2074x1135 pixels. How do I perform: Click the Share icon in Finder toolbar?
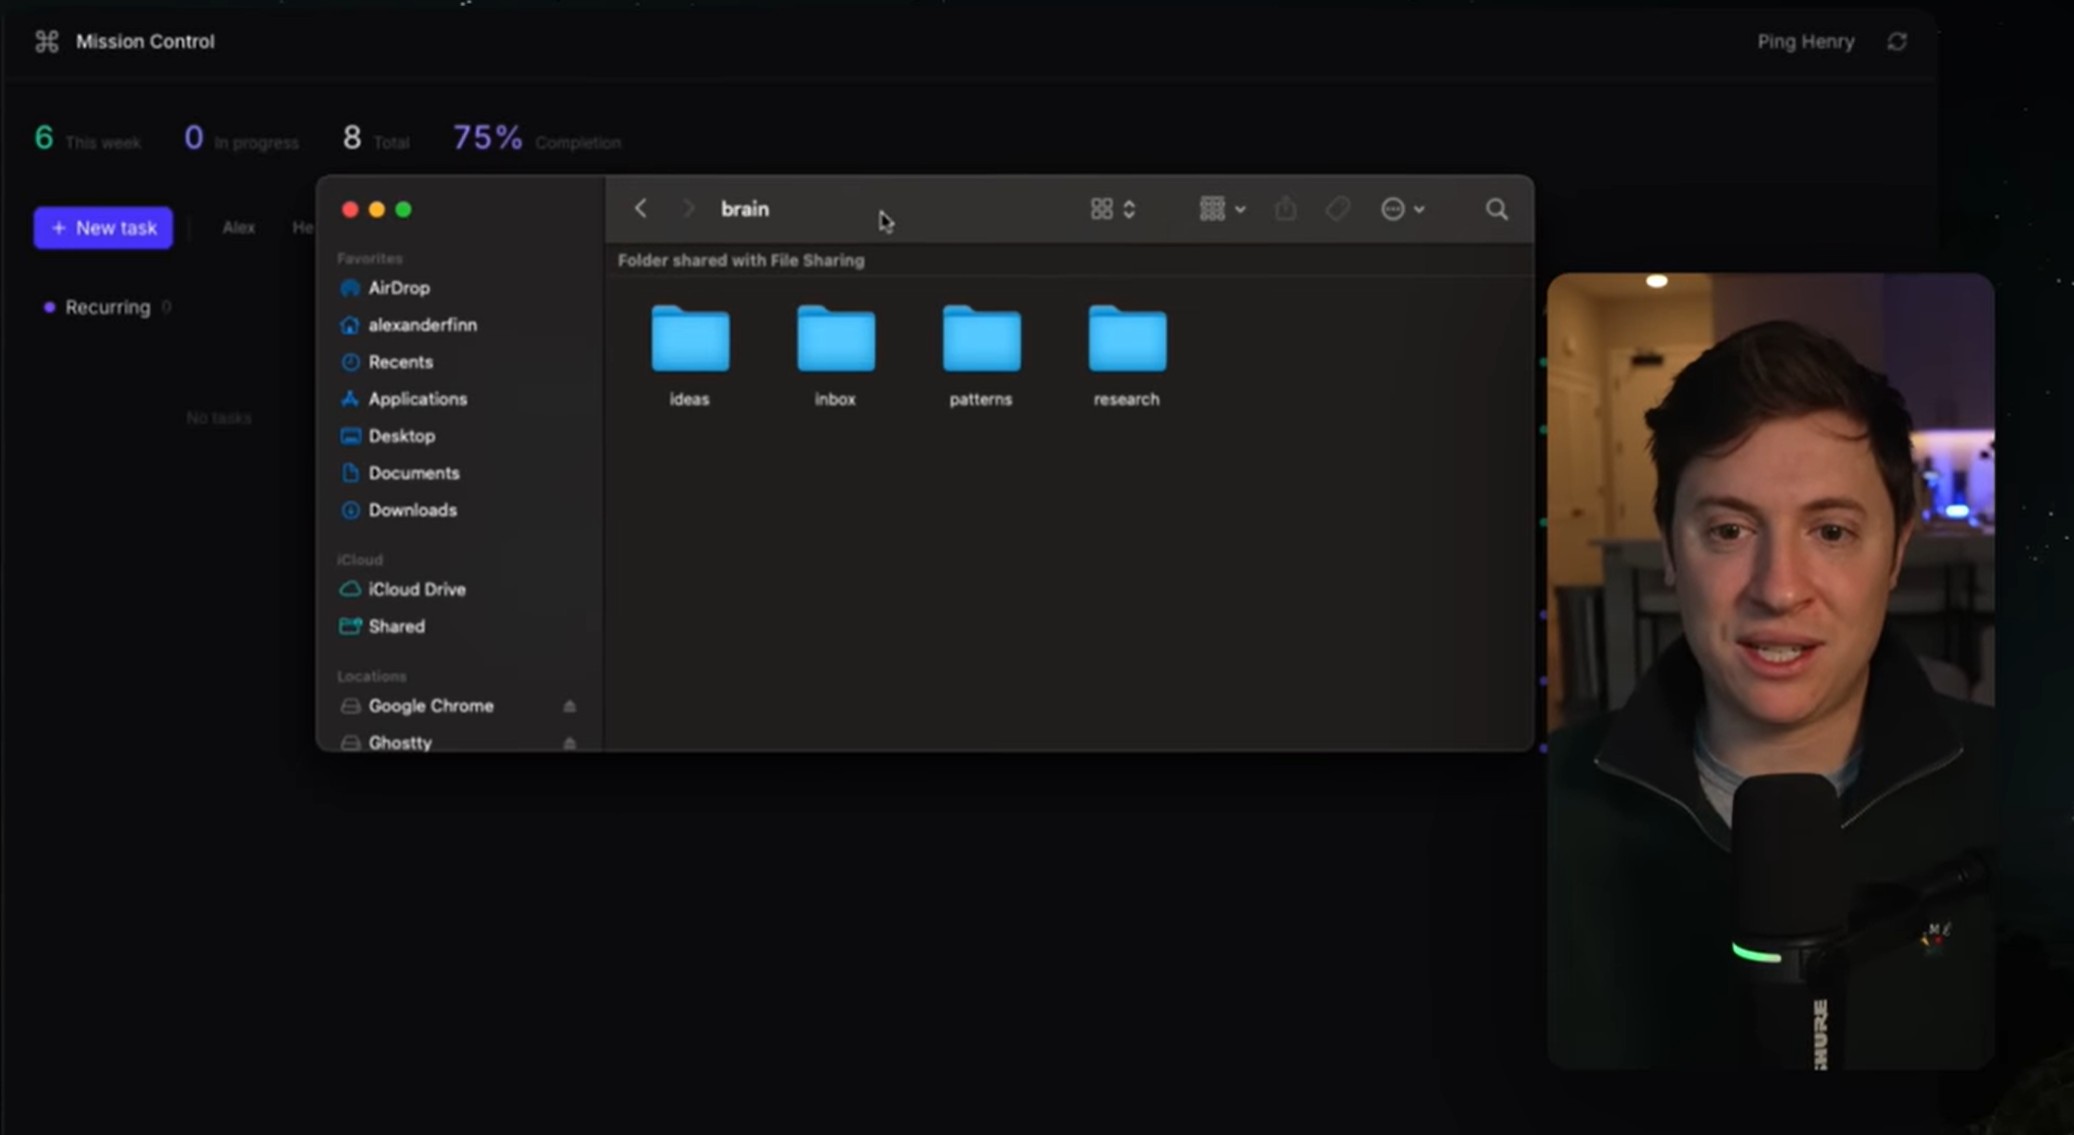(x=1286, y=209)
